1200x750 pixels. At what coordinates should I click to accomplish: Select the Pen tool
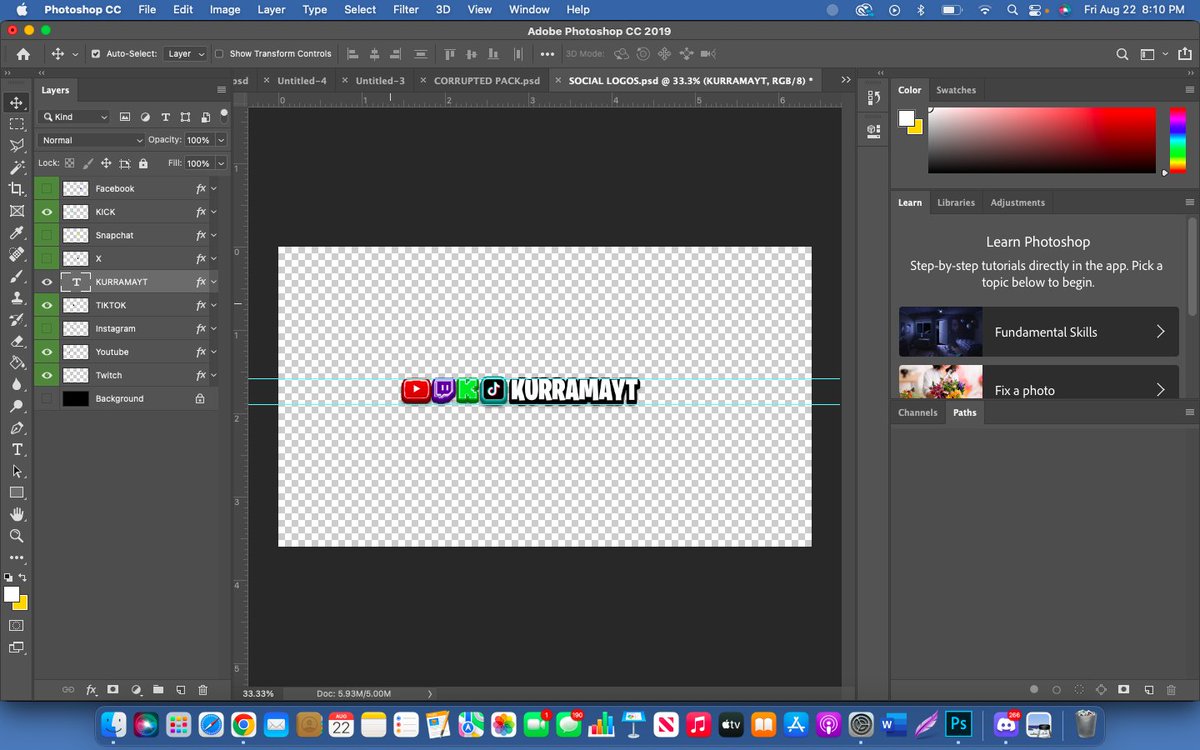point(16,428)
